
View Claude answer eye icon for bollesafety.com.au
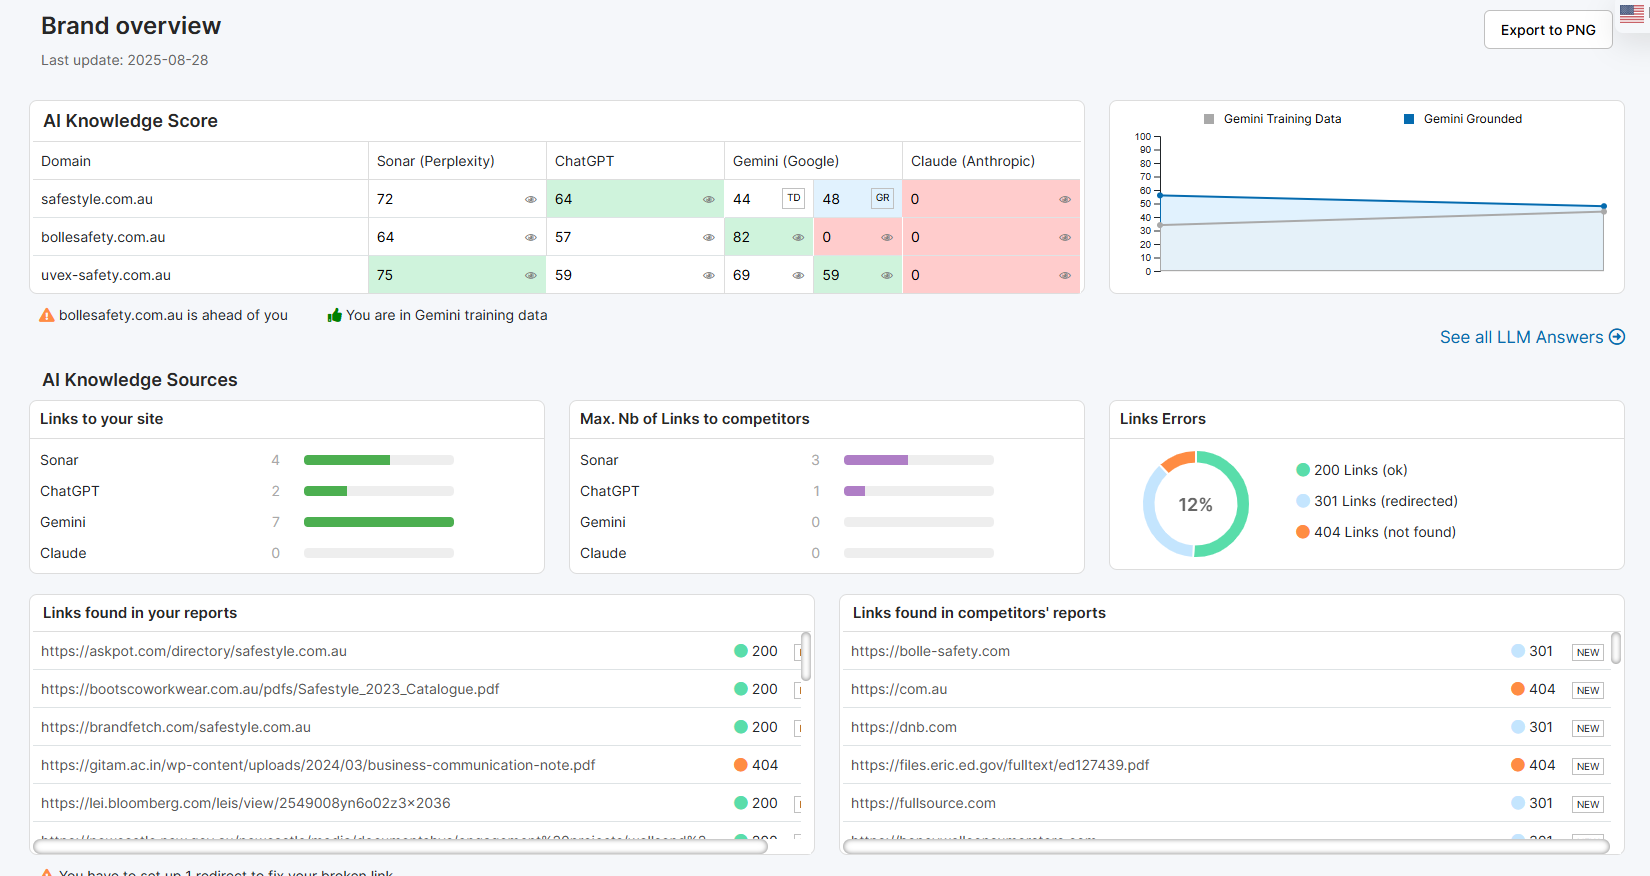[x=1065, y=237]
